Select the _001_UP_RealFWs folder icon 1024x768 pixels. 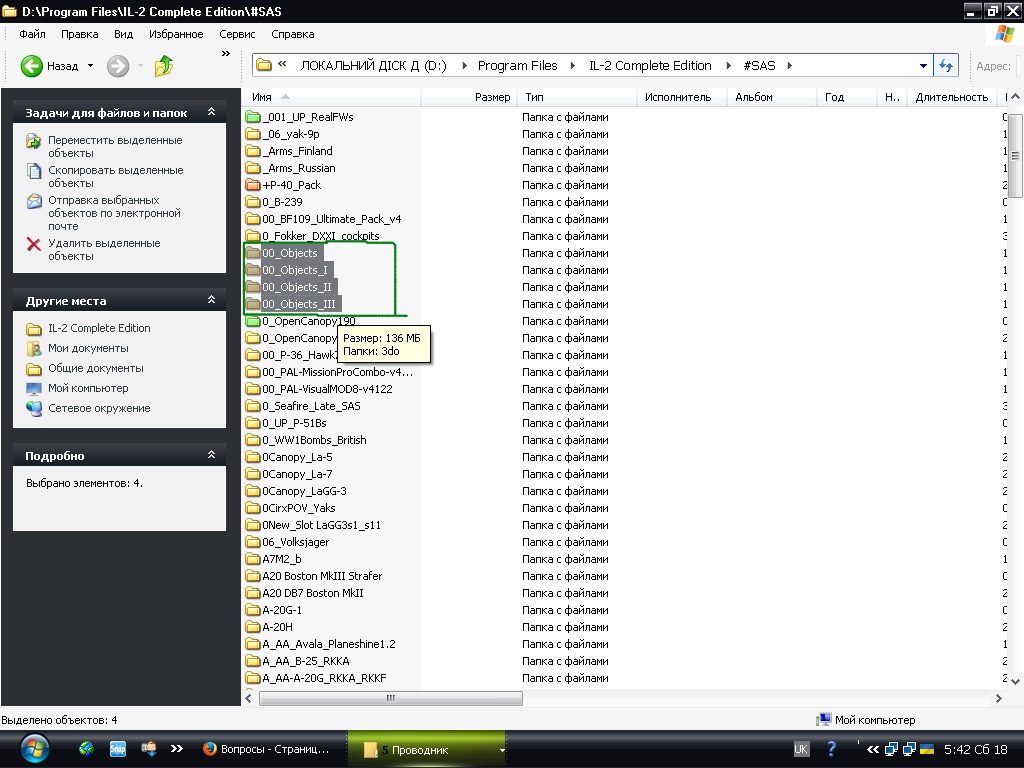[x=253, y=117]
